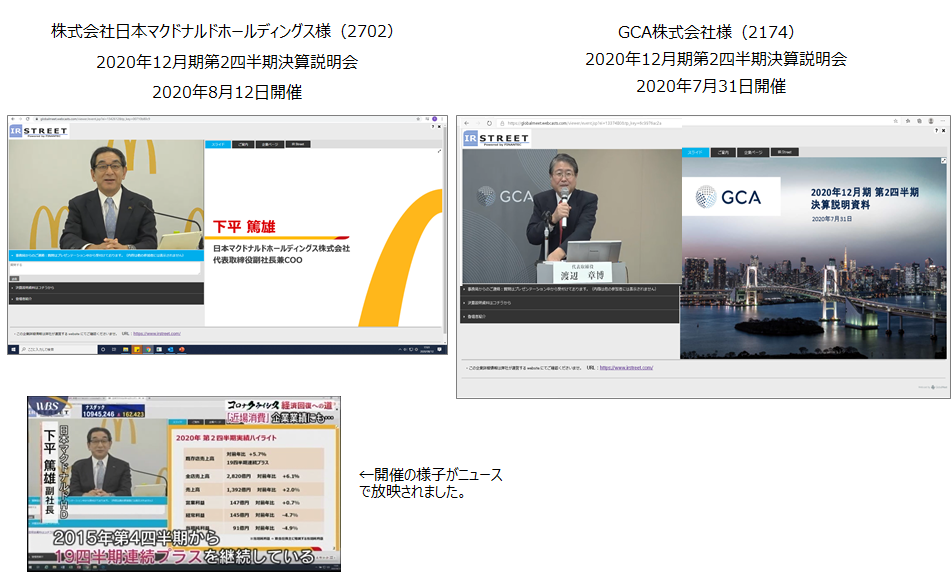The height and width of the screenshot is (572, 951).
Task: Select スライド tab in GCA webcast
Action: tap(695, 152)
